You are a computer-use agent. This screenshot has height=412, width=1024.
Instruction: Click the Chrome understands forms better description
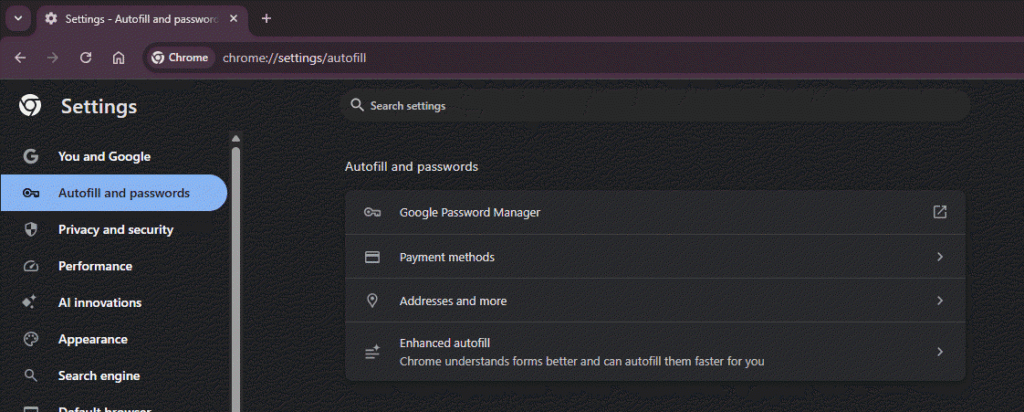(581, 361)
